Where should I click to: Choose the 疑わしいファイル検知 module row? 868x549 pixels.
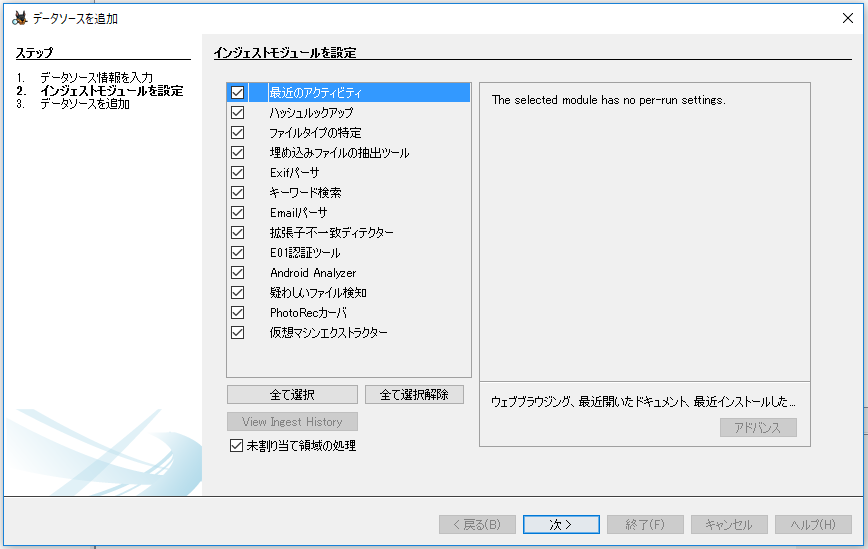coord(318,293)
